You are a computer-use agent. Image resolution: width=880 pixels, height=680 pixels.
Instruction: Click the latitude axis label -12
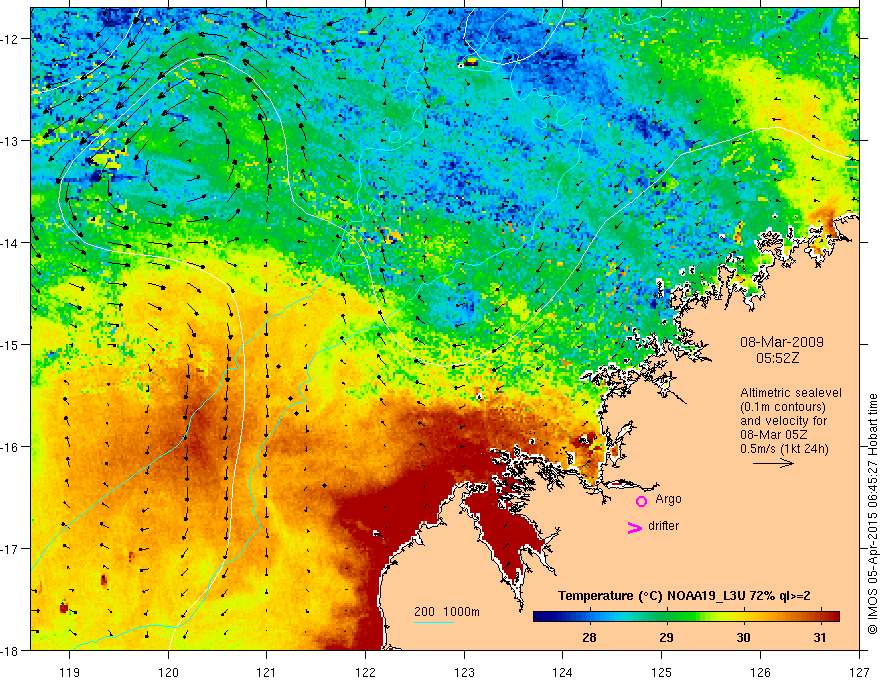(10, 39)
